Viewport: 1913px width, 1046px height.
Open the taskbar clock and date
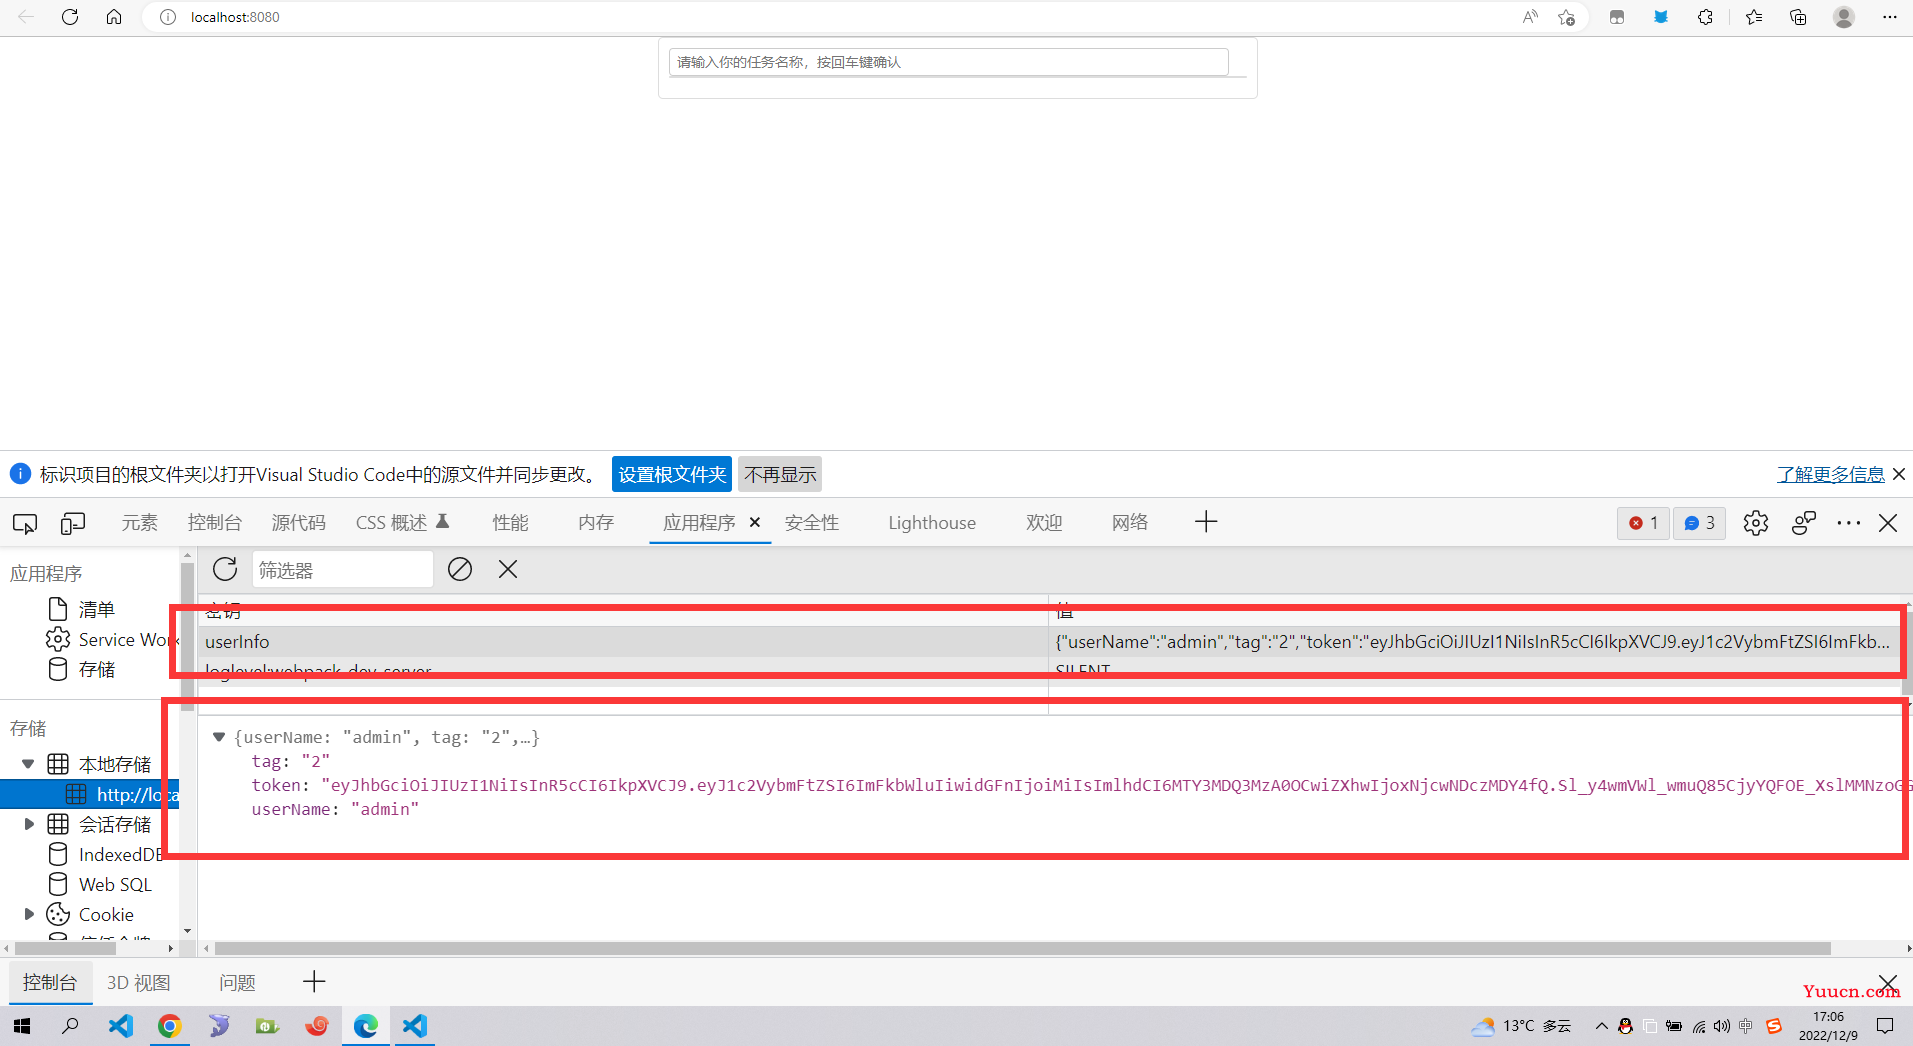(1828, 1026)
